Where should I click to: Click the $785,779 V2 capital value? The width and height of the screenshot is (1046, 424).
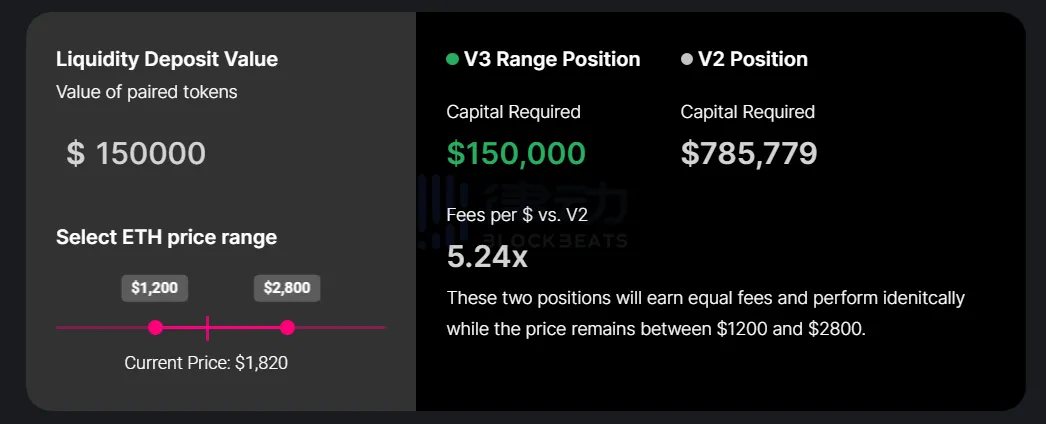coord(749,153)
